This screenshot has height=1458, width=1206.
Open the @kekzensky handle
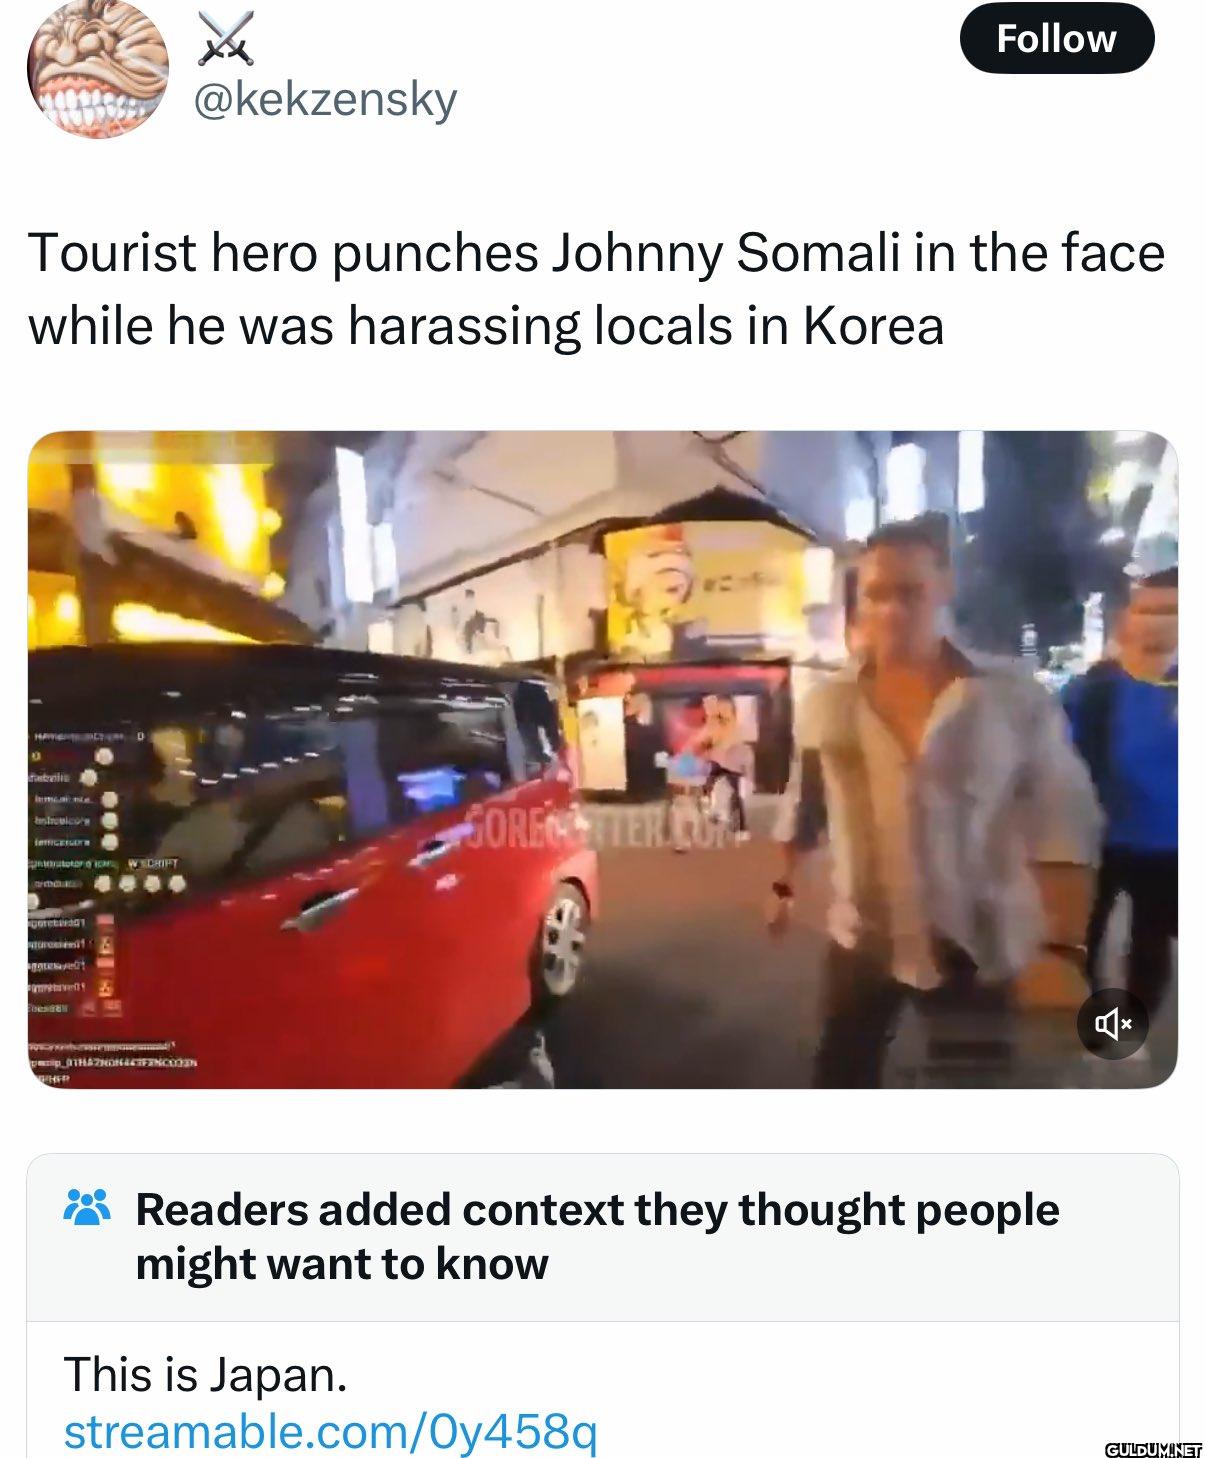click(x=324, y=99)
